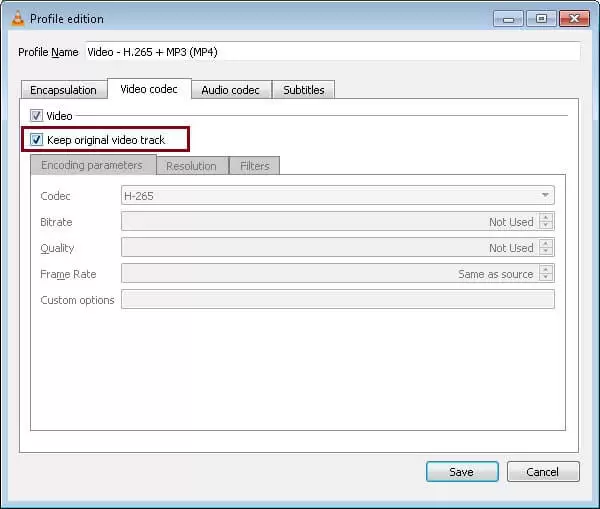
Task: Maximize the Profile edition window
Action: click(541, 19)
